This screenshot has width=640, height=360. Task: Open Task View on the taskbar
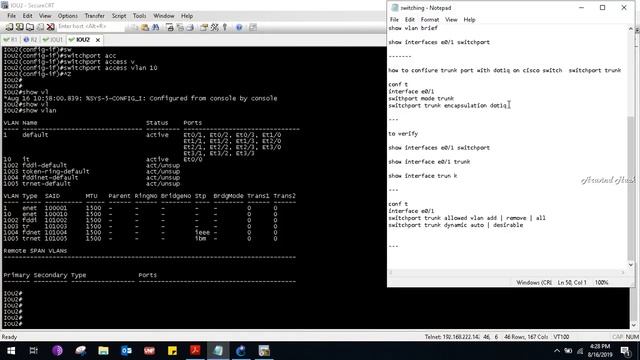click(34, 351)
